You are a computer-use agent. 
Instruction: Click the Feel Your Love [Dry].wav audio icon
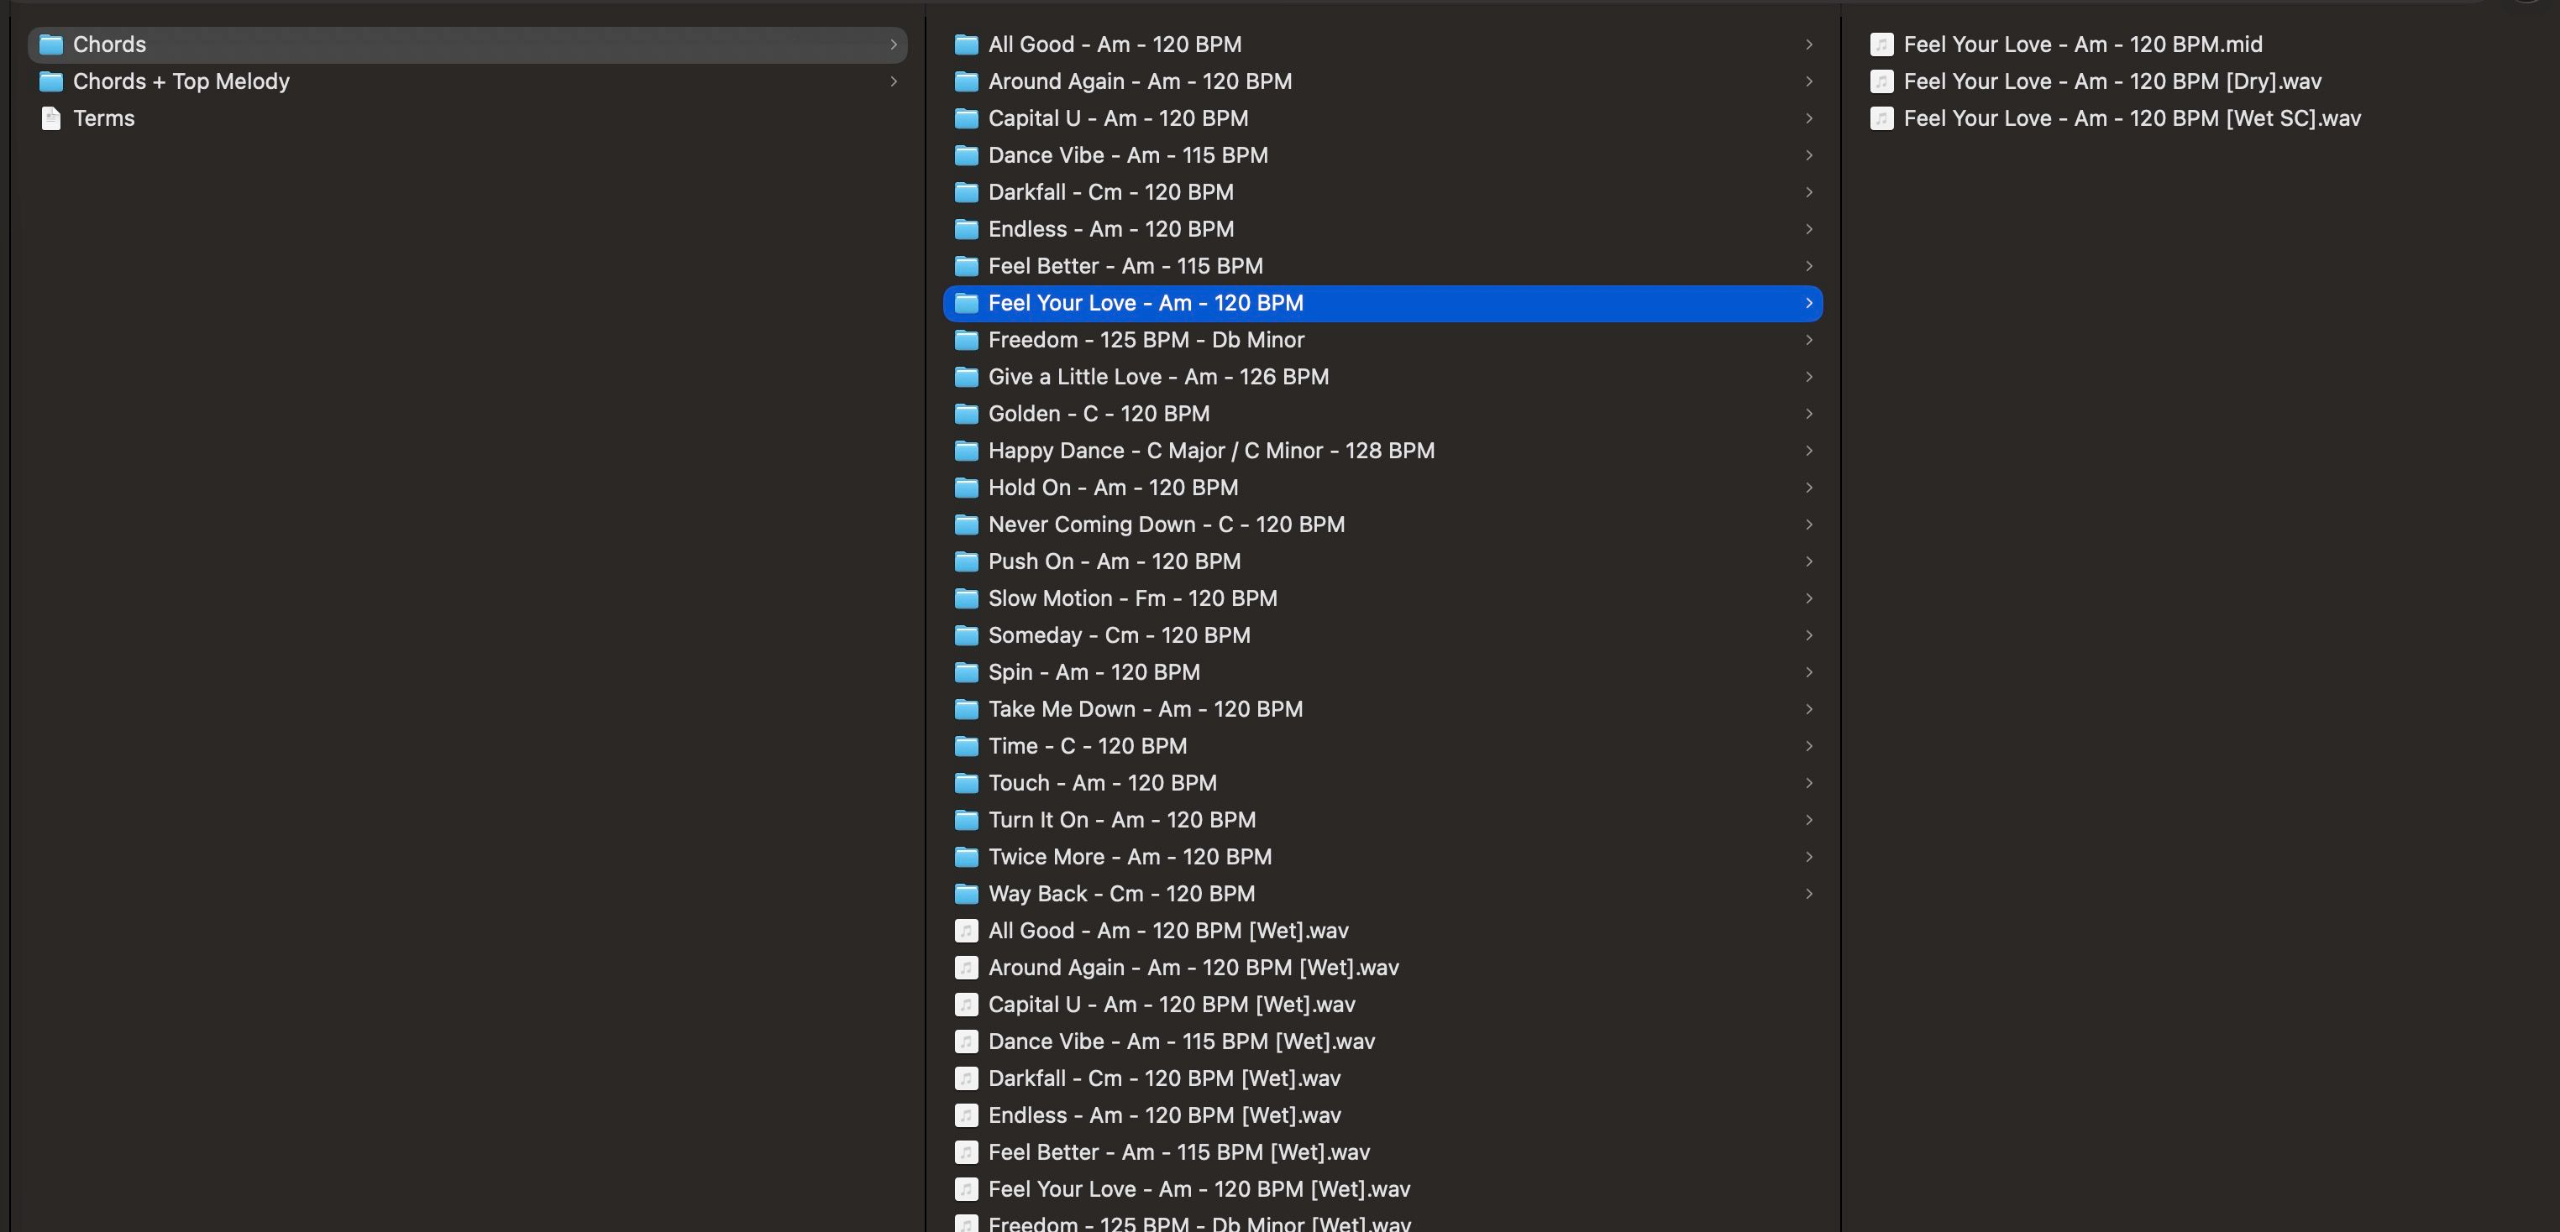[1881, 81]
